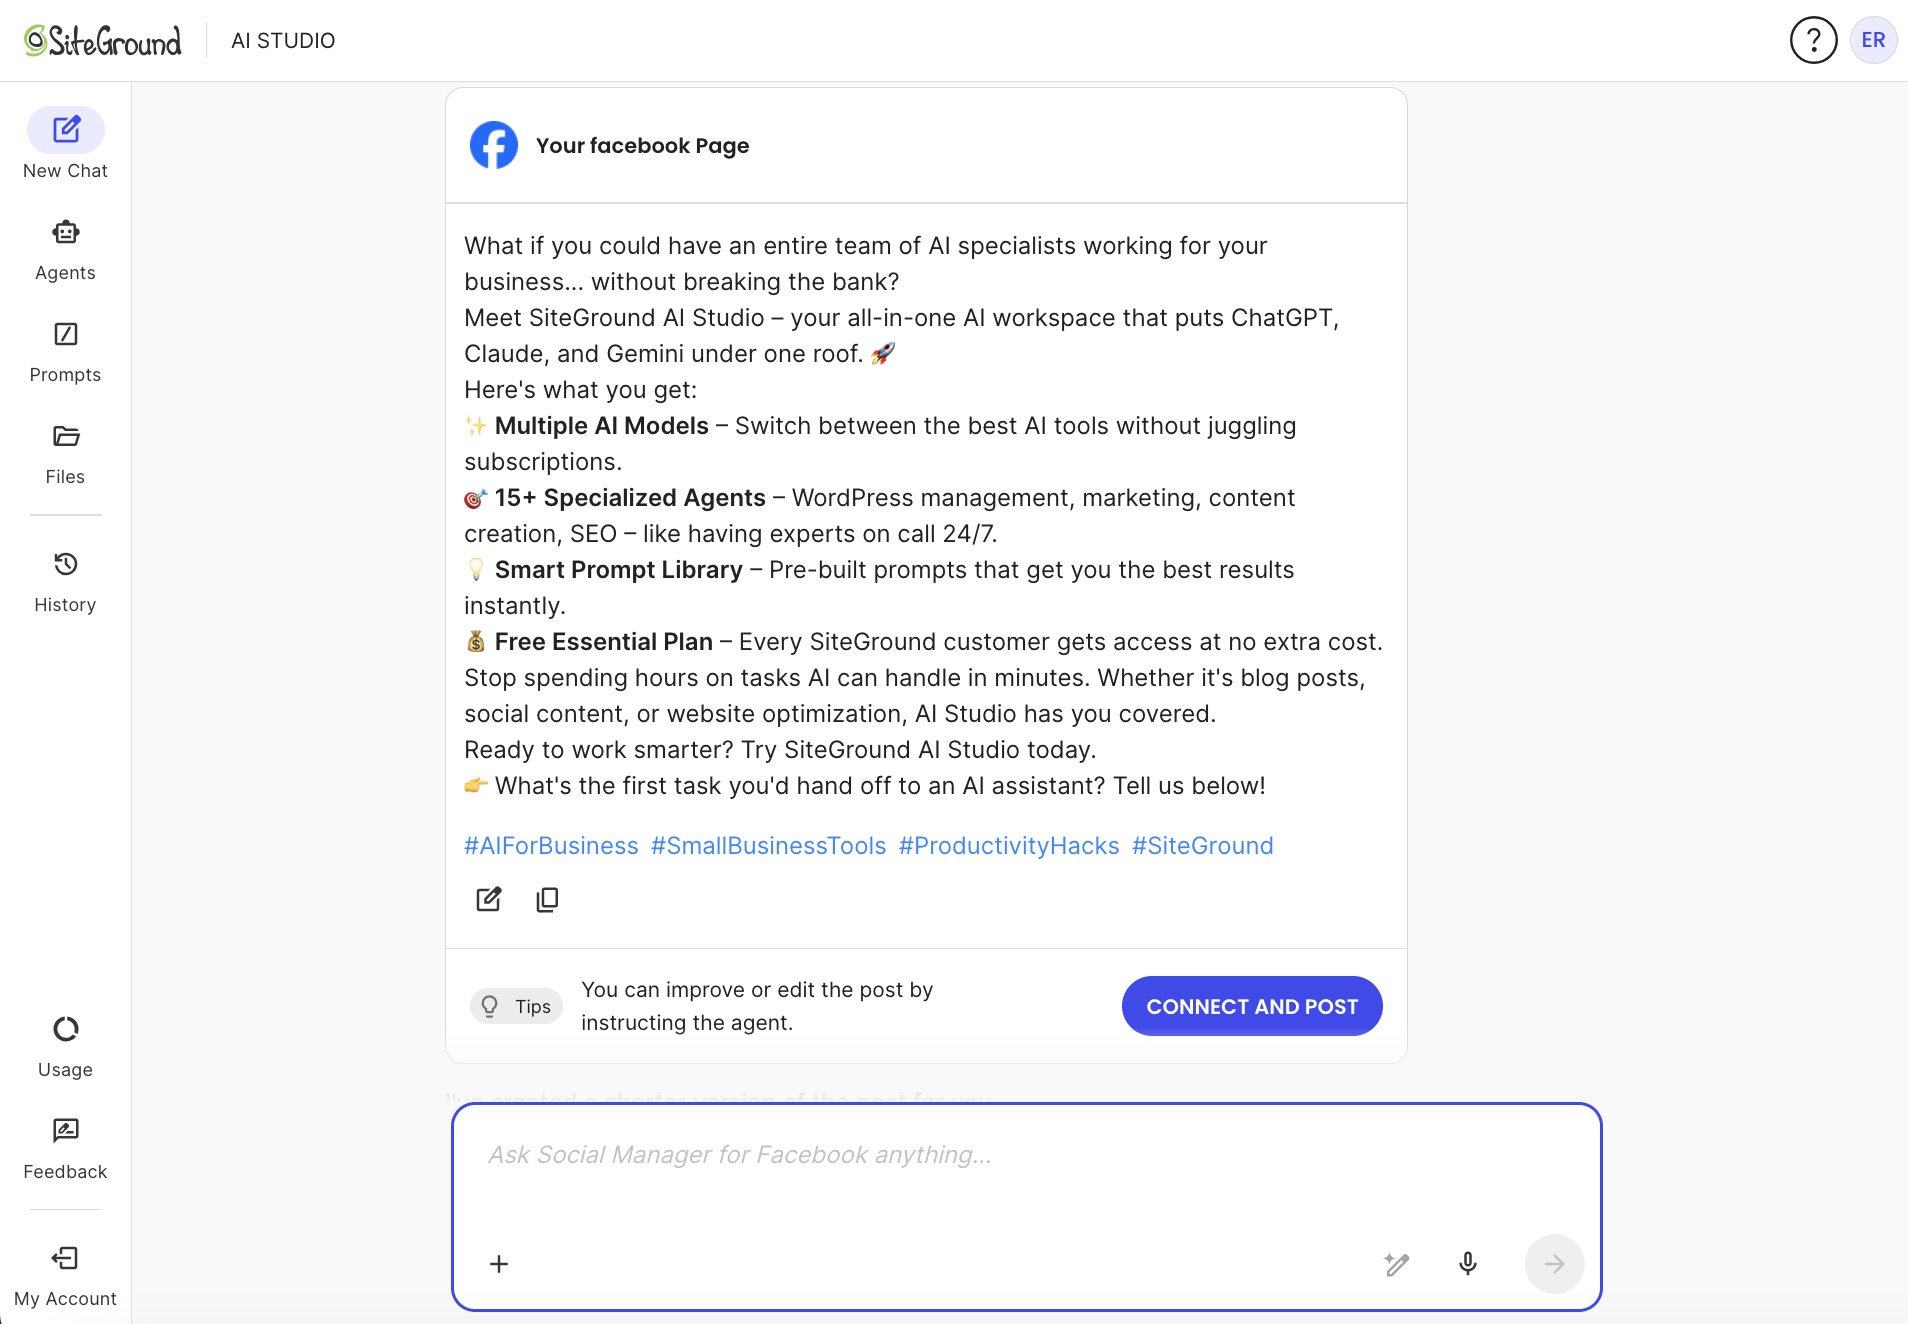This screenshot has height=1324, width=1908.
Task: Open the #SiteGround hashtag link
Action: tap(1202, 845)
